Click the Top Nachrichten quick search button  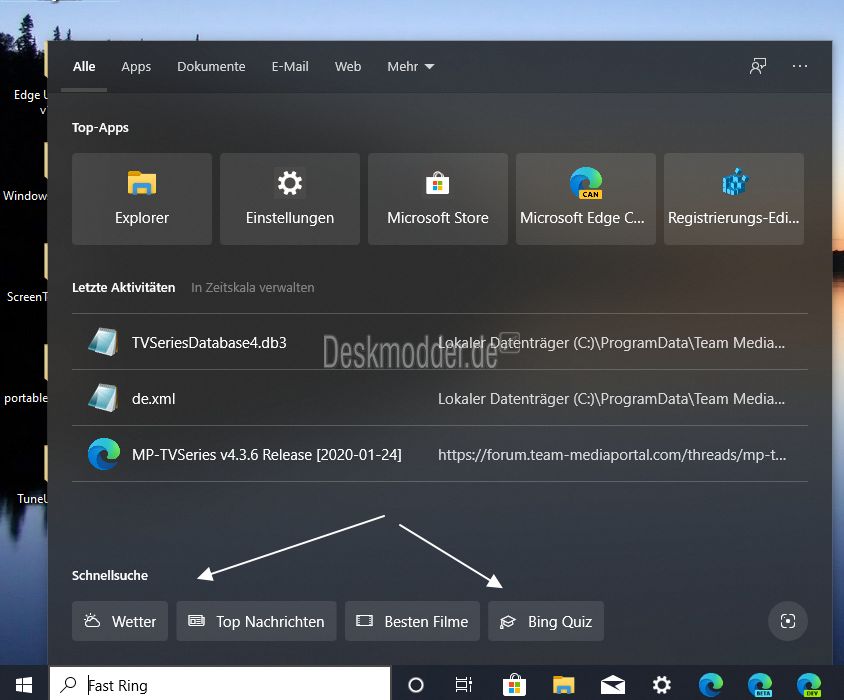pos(256,621)
